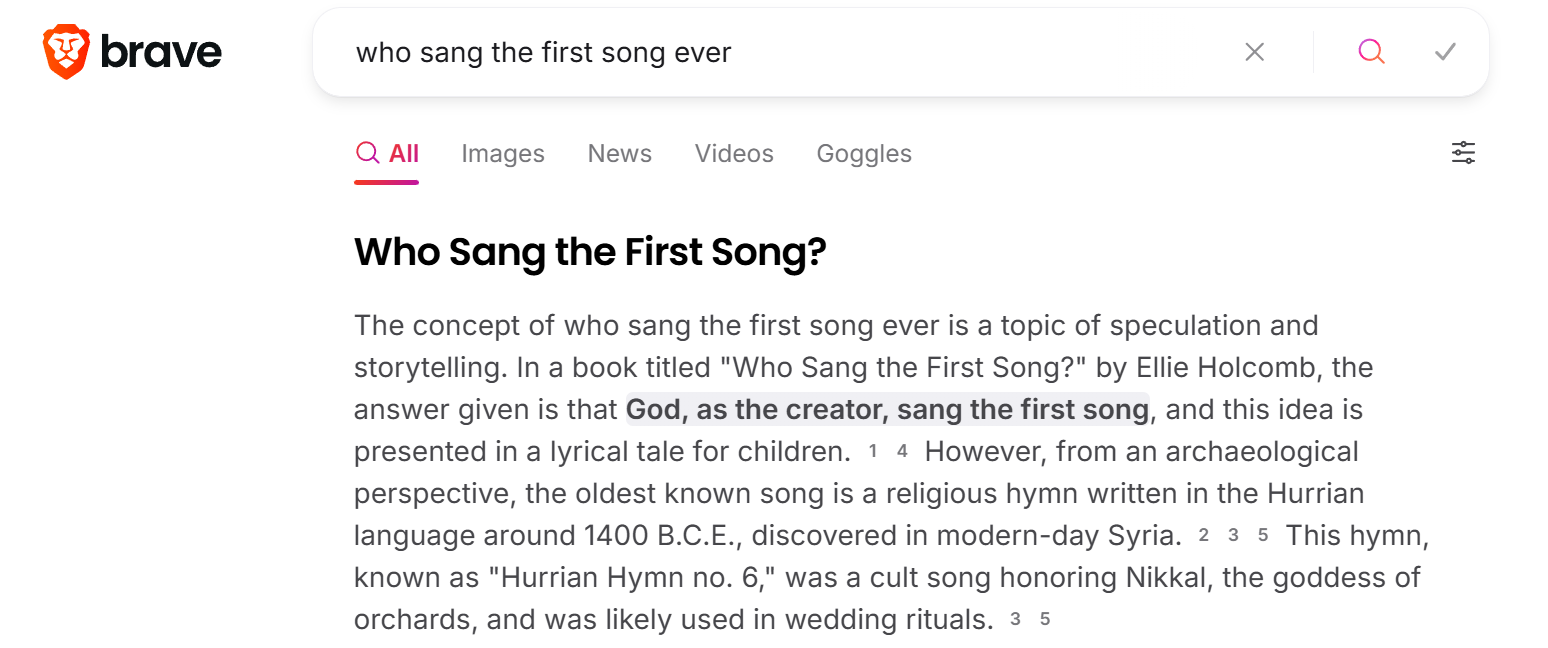Open citation 2 after "modern-day Syria"
This screenshot has height=648, width=1548.
1204,536
